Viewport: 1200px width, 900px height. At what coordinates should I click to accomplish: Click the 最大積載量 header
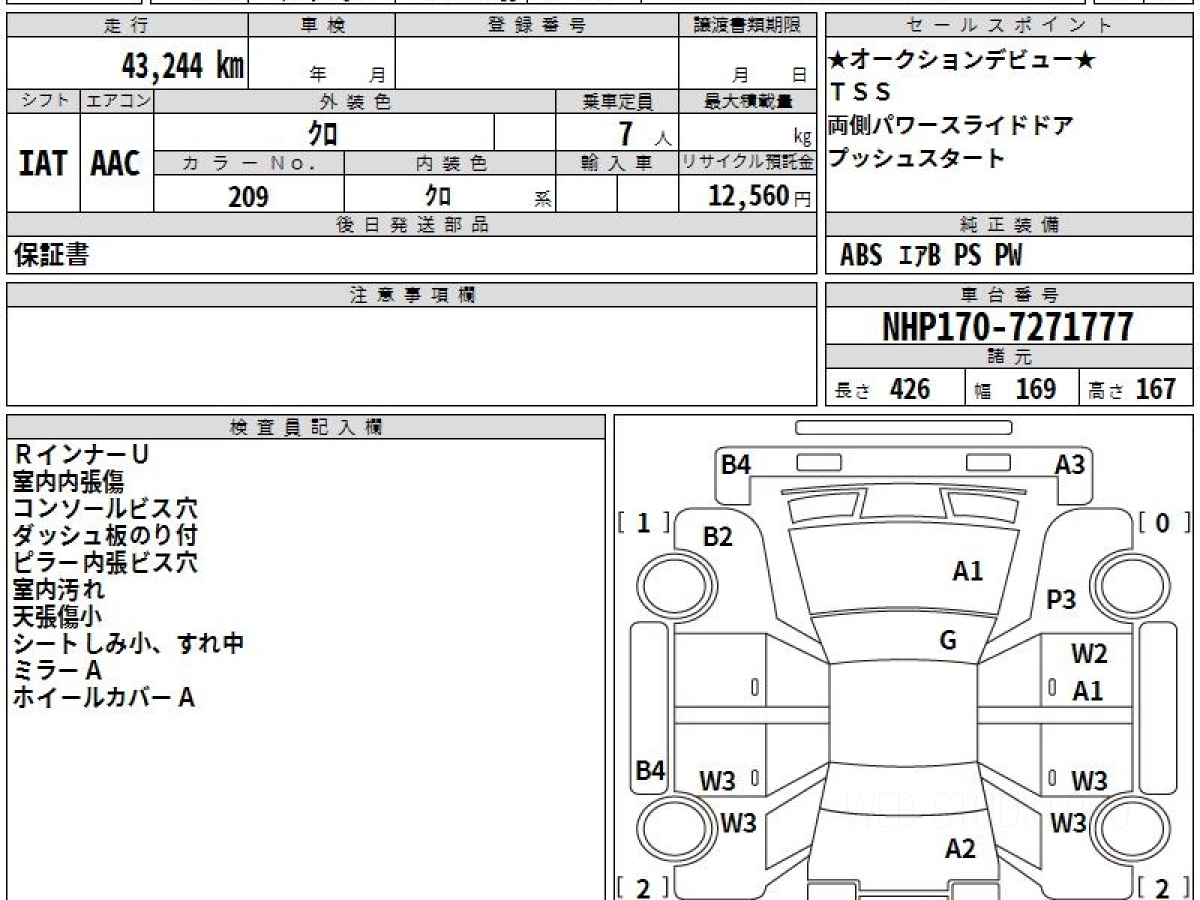tap(747, 101)
